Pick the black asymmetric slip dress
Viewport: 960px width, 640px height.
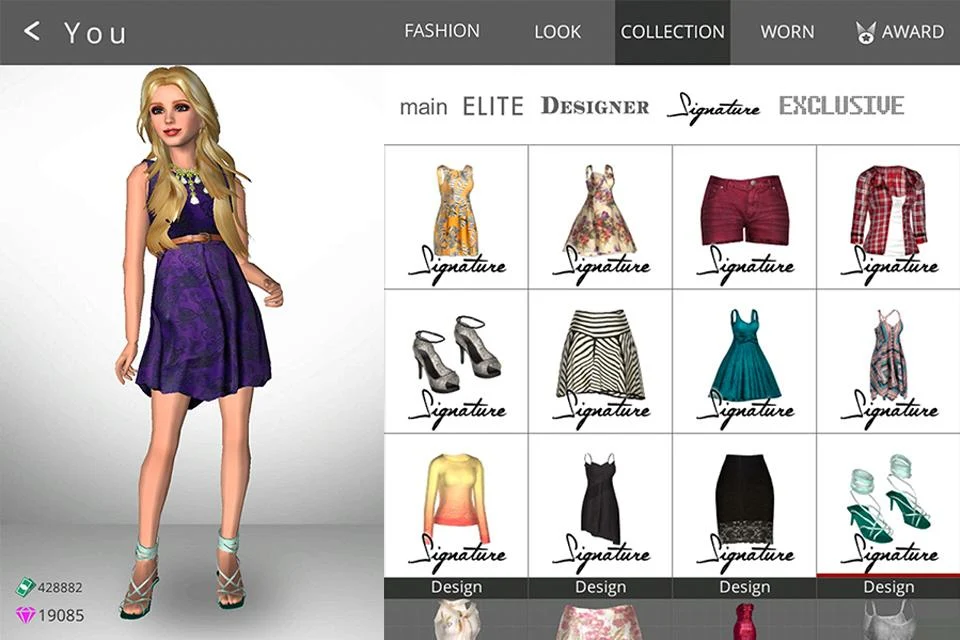[600, 505]
